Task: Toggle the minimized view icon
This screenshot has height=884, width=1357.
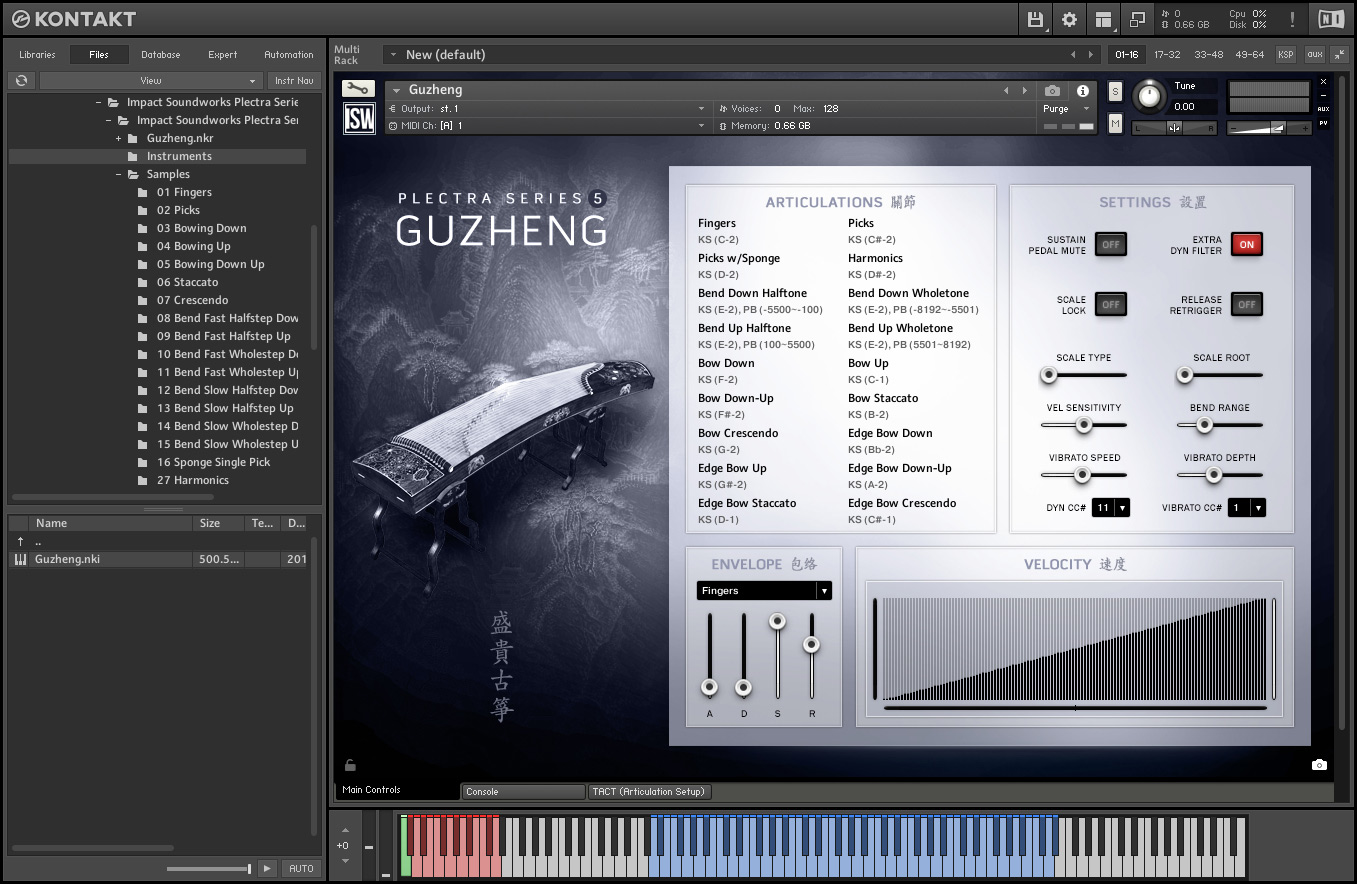Action: coord(1137,19)
